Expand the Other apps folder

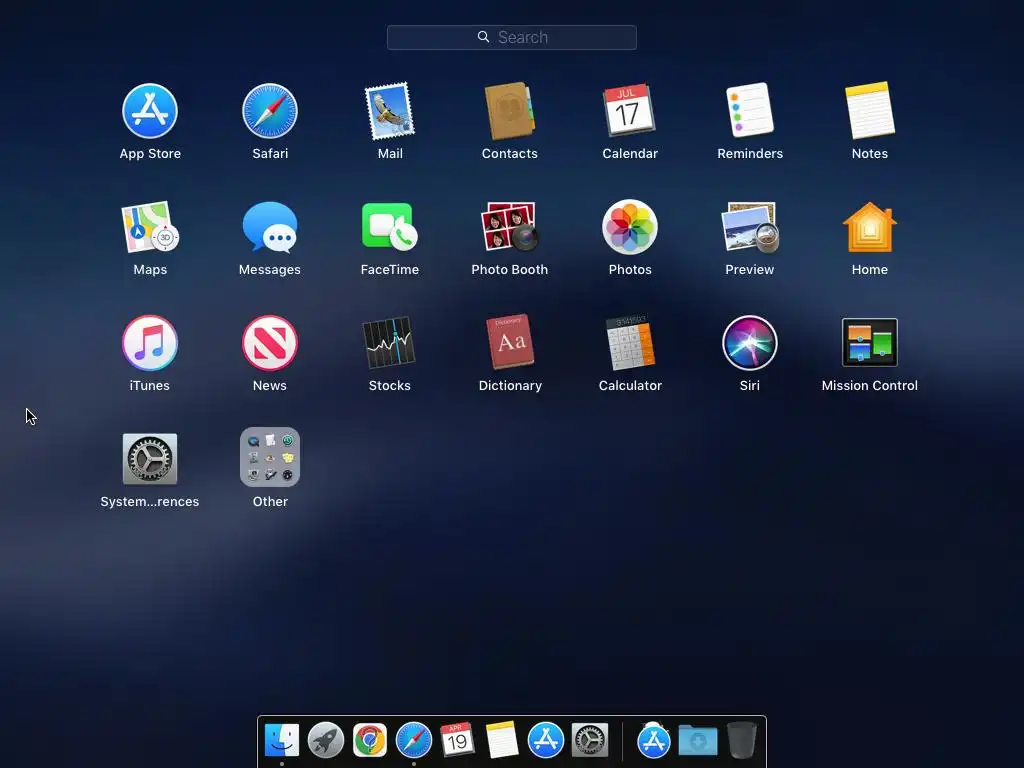[x=270, y=457]
